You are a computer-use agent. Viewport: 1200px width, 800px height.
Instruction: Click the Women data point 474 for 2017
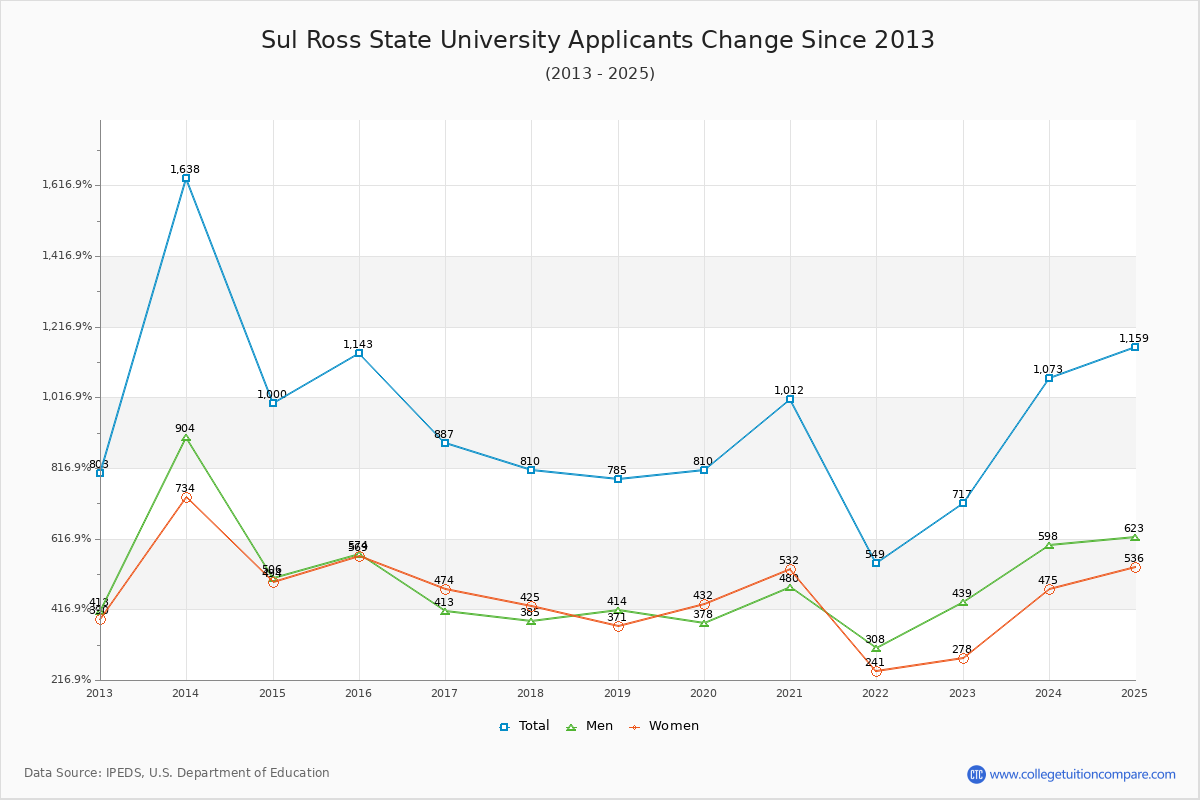coord(445,589)
